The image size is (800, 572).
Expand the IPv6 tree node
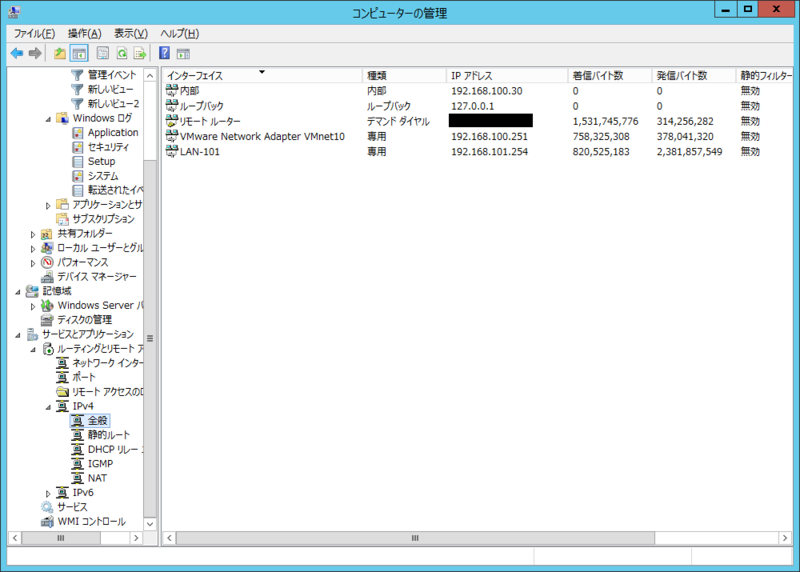48,493
